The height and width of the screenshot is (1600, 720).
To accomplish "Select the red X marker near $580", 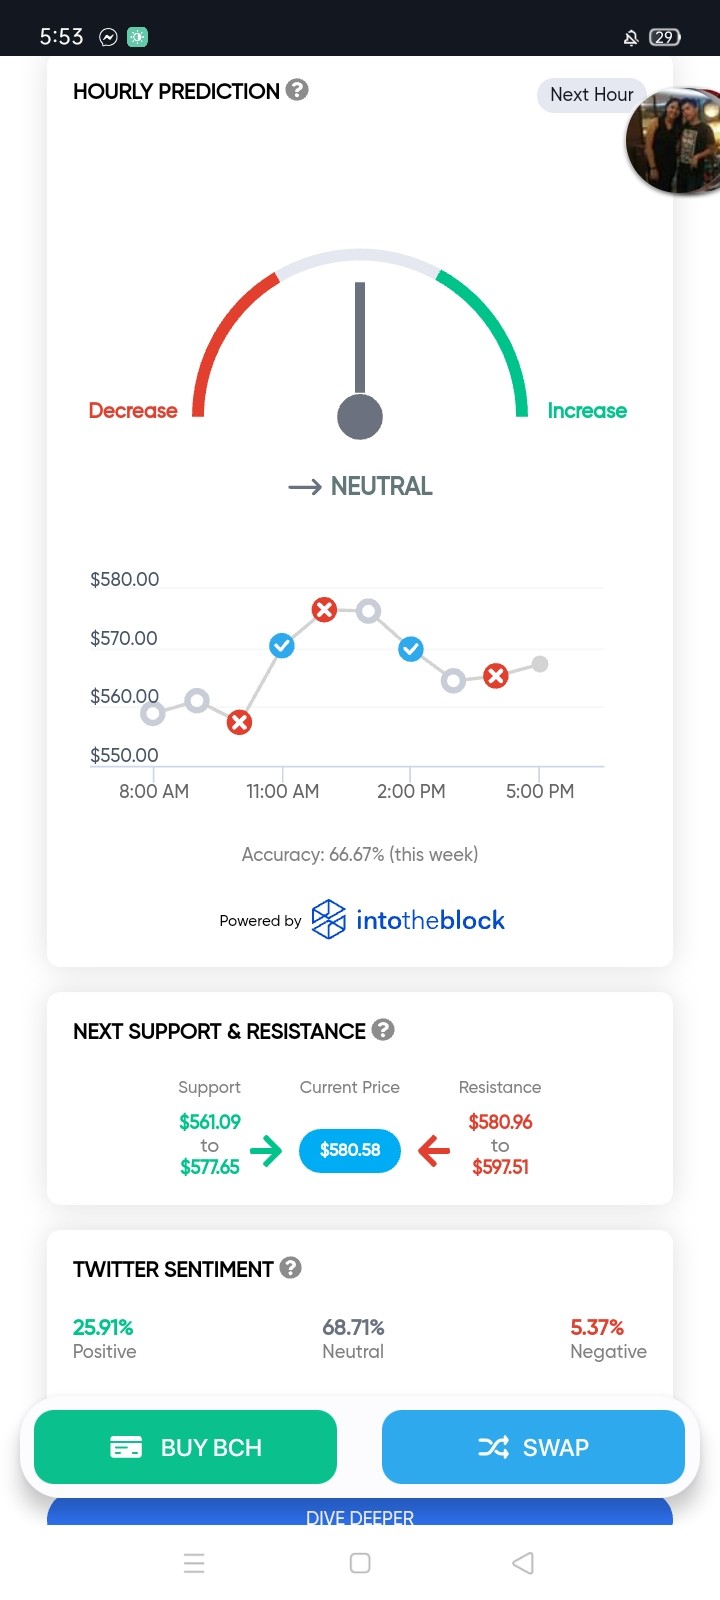I will [x=324, y=609].
